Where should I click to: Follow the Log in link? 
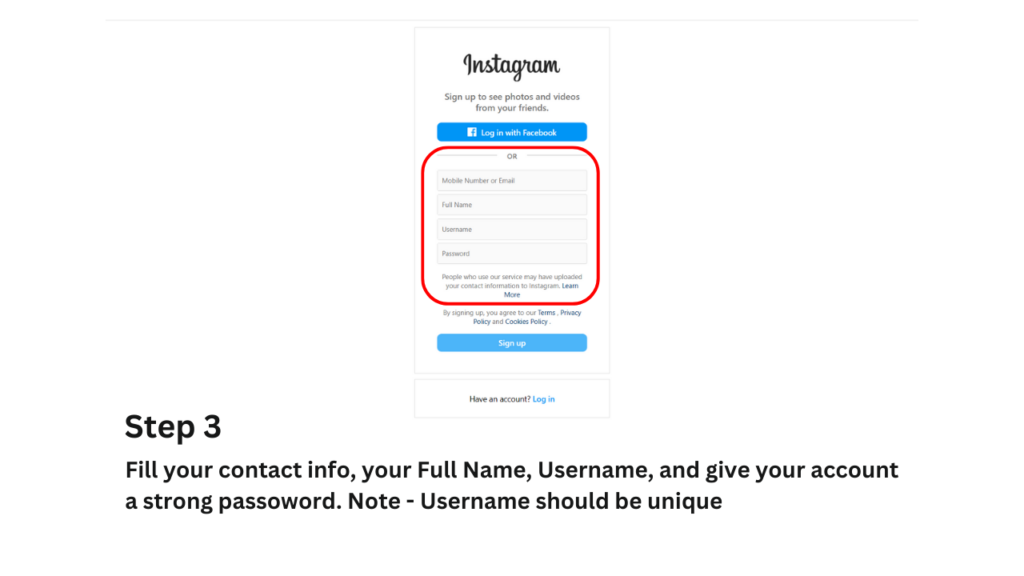pyautogui.click(x=543, y=399)
